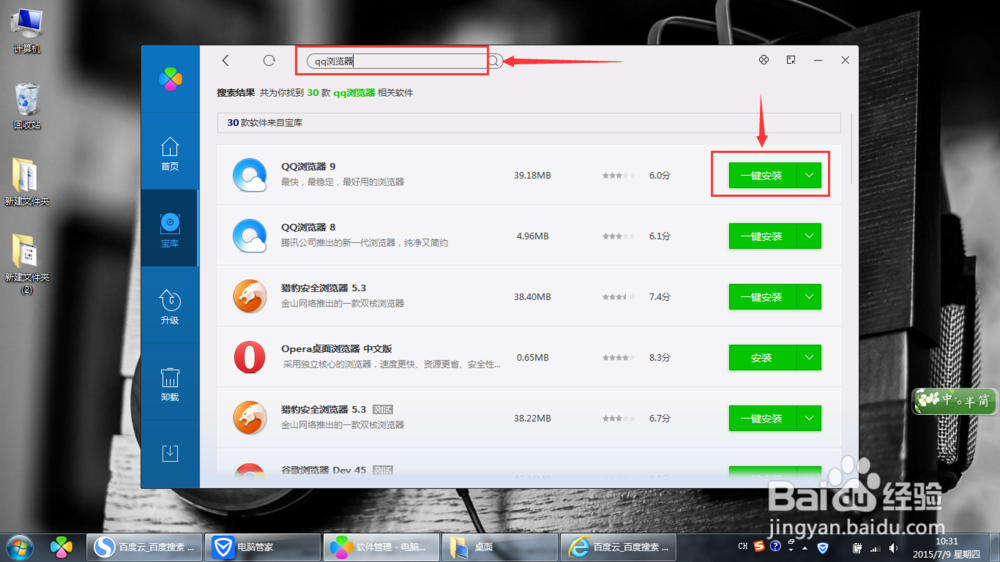
Task: Click 一键安装 for 猎豹安全浏览器 38.40MB
Action: [762, 297]
